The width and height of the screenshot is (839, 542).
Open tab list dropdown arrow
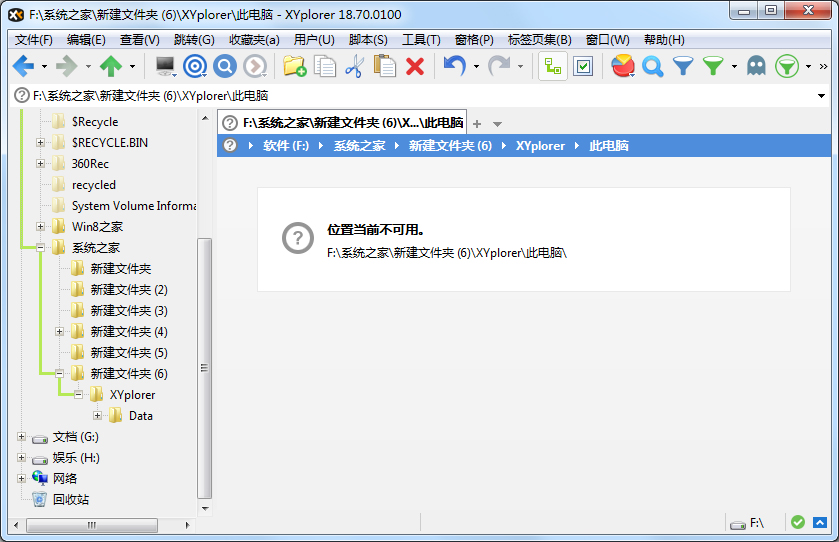coord(497,124)
